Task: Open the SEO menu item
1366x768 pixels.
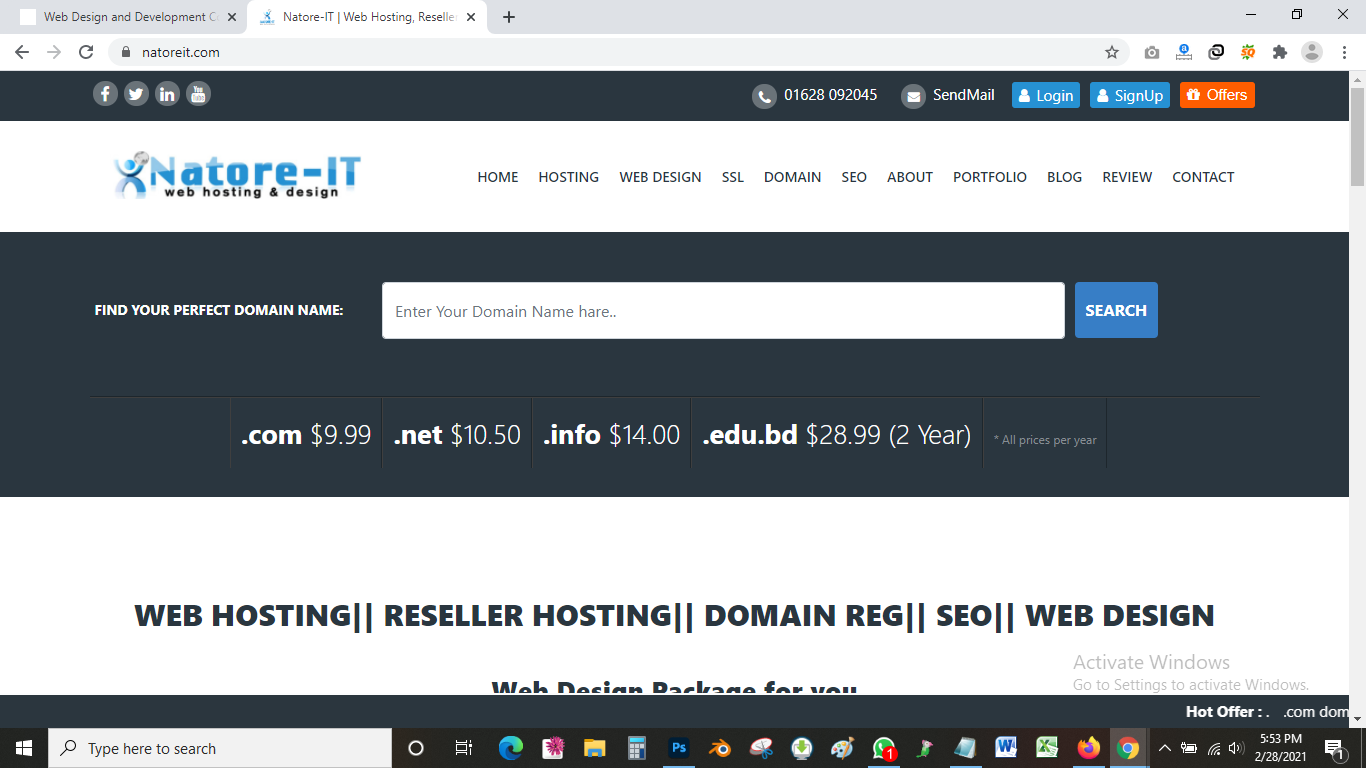Action: click(854, 177)
